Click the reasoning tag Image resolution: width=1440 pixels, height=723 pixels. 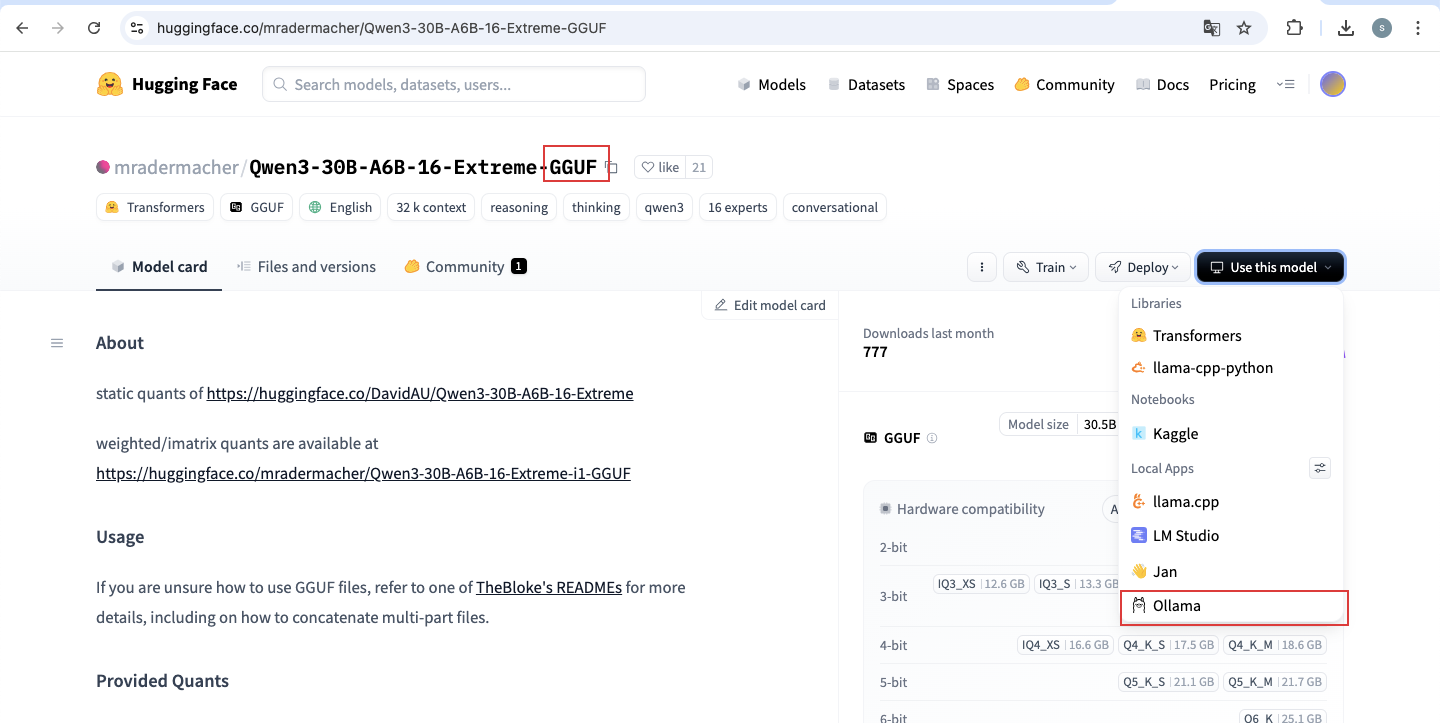[519, 207]
